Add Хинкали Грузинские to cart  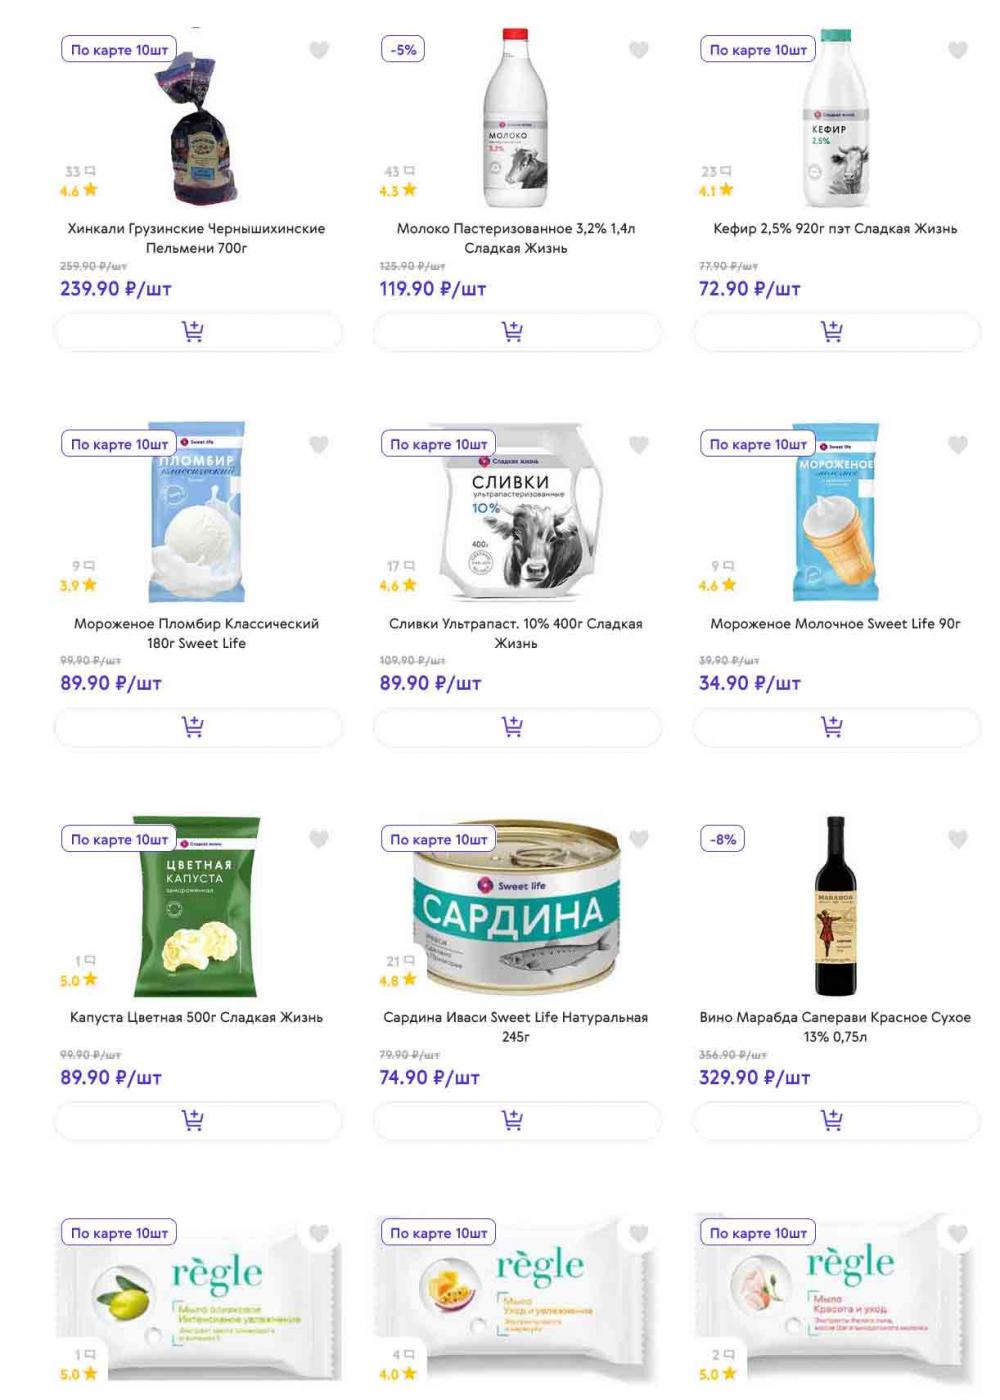198,331
